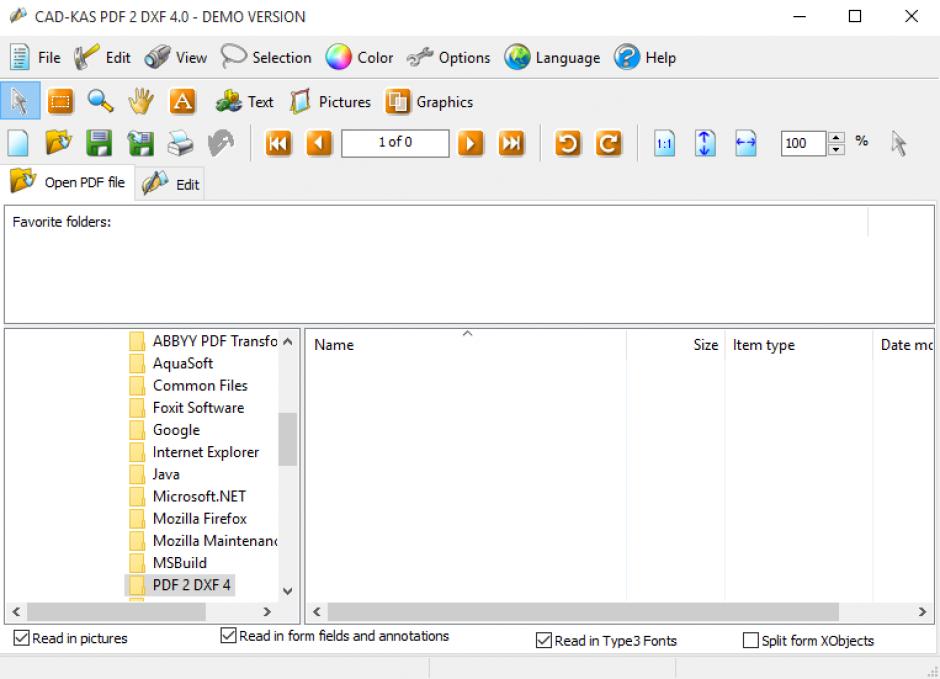Screen dimensions: 940x679
Task: Sort file list by Size column
Action: [676, 345]
